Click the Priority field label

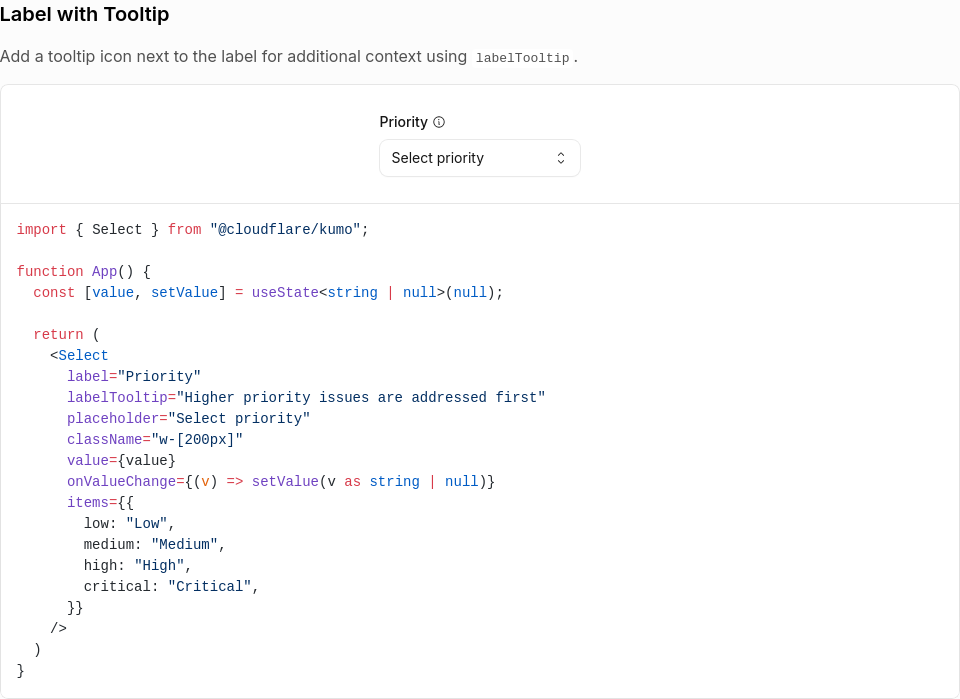tap(403, 122)
